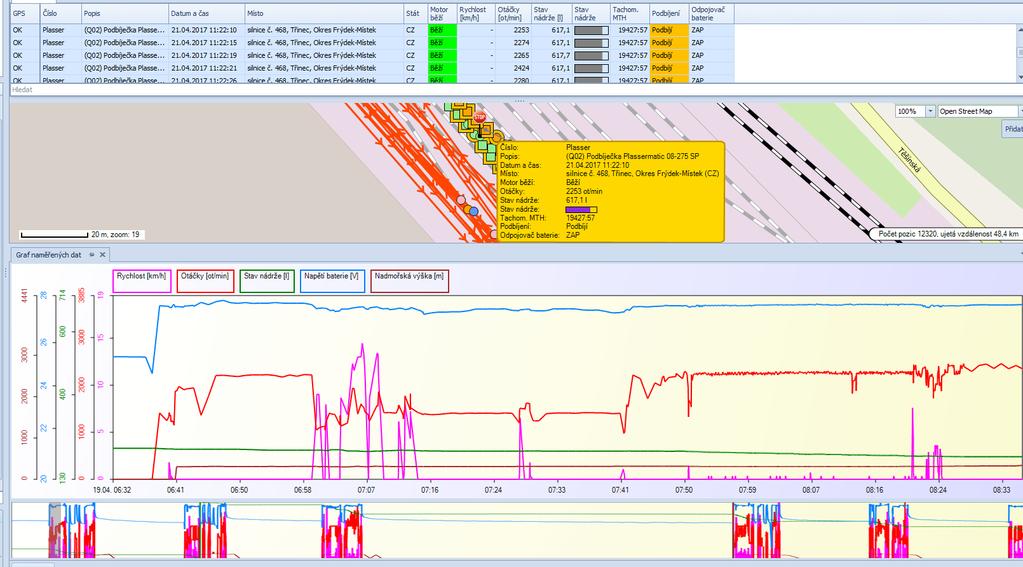Select the pink circle marker on the map
Viewport: 1023px width, 567px height.
tap(461, 200)
